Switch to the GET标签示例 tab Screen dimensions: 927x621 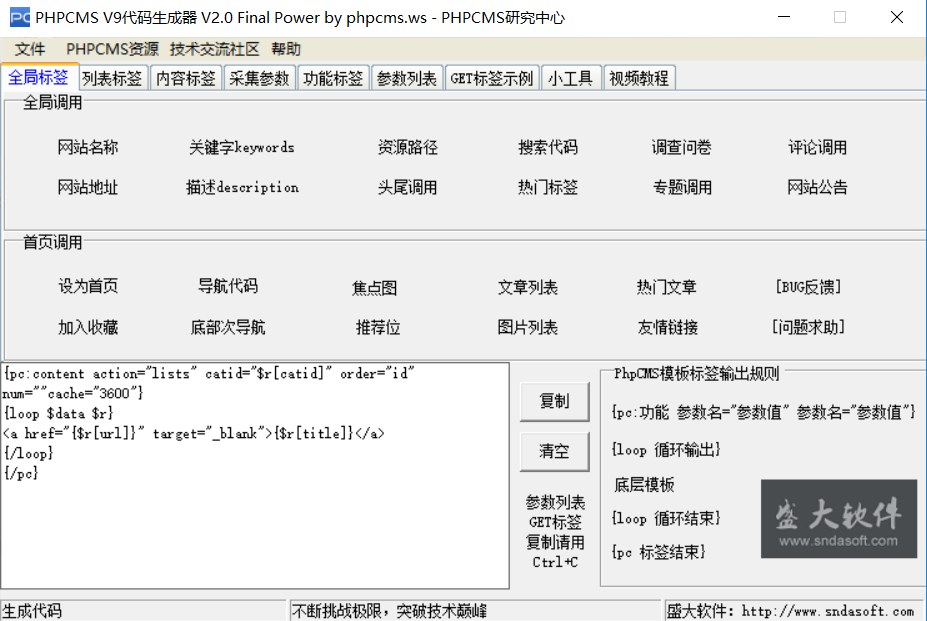pos(491,78)
